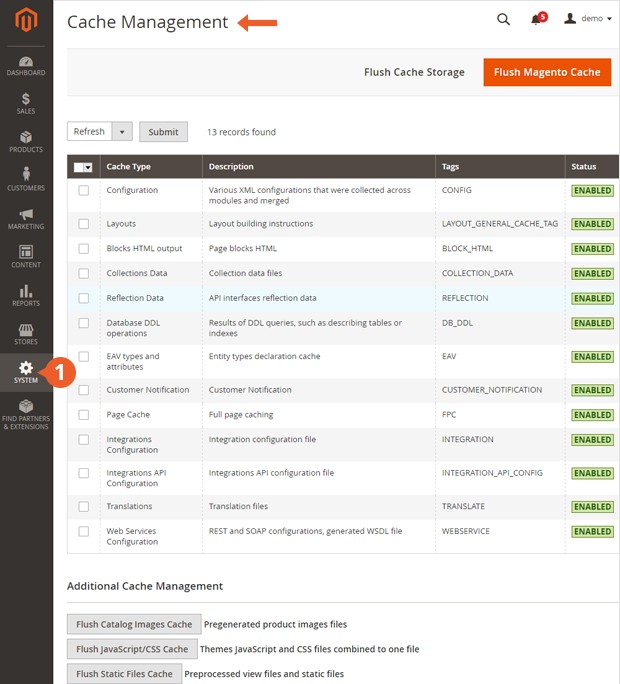Check the EAV types and attributes checkbox

pos(84,356)
